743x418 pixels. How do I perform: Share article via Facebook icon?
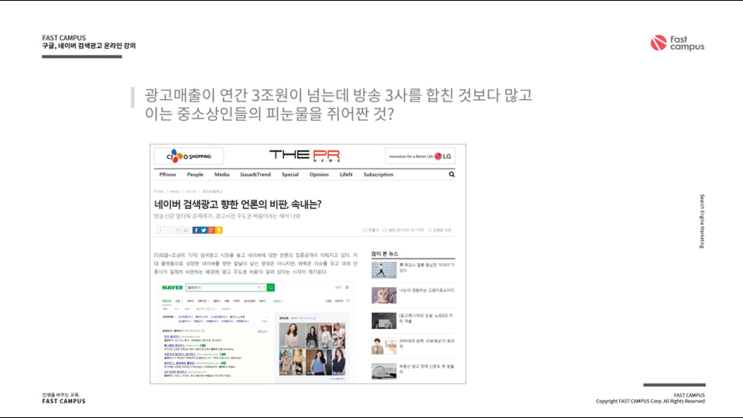tap(196, 230)
